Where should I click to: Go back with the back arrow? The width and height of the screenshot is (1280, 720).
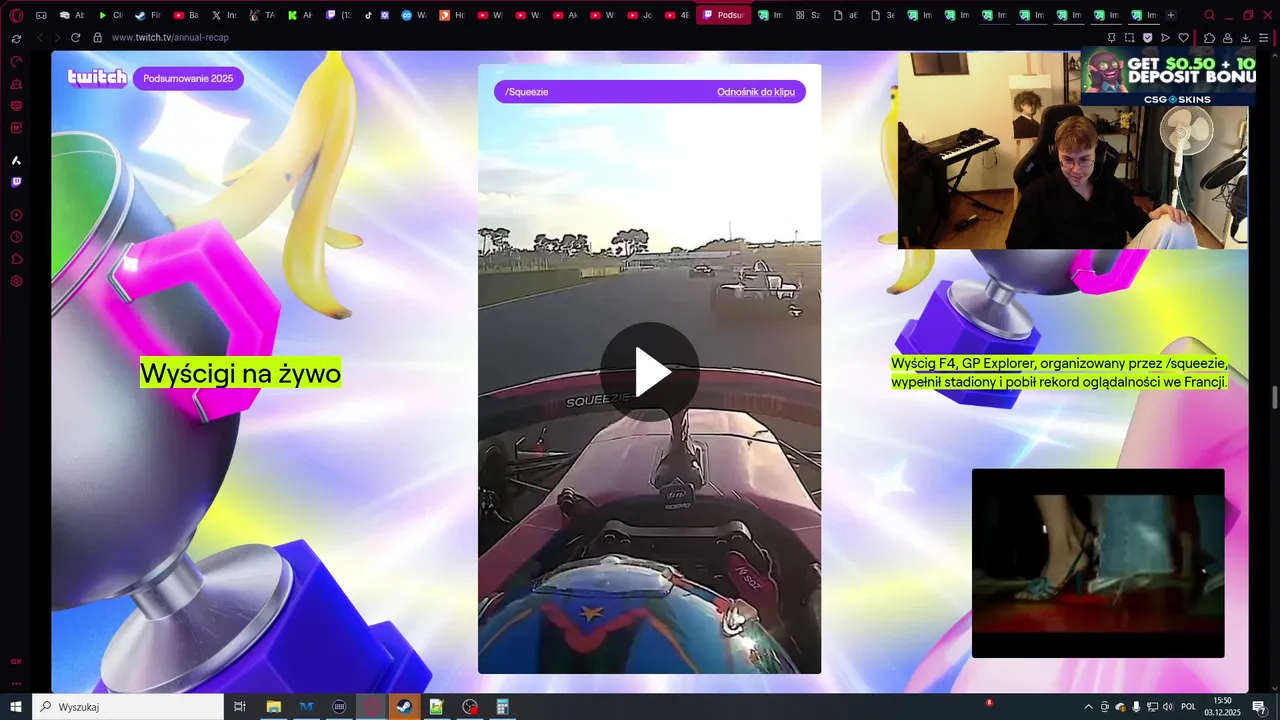40,37
